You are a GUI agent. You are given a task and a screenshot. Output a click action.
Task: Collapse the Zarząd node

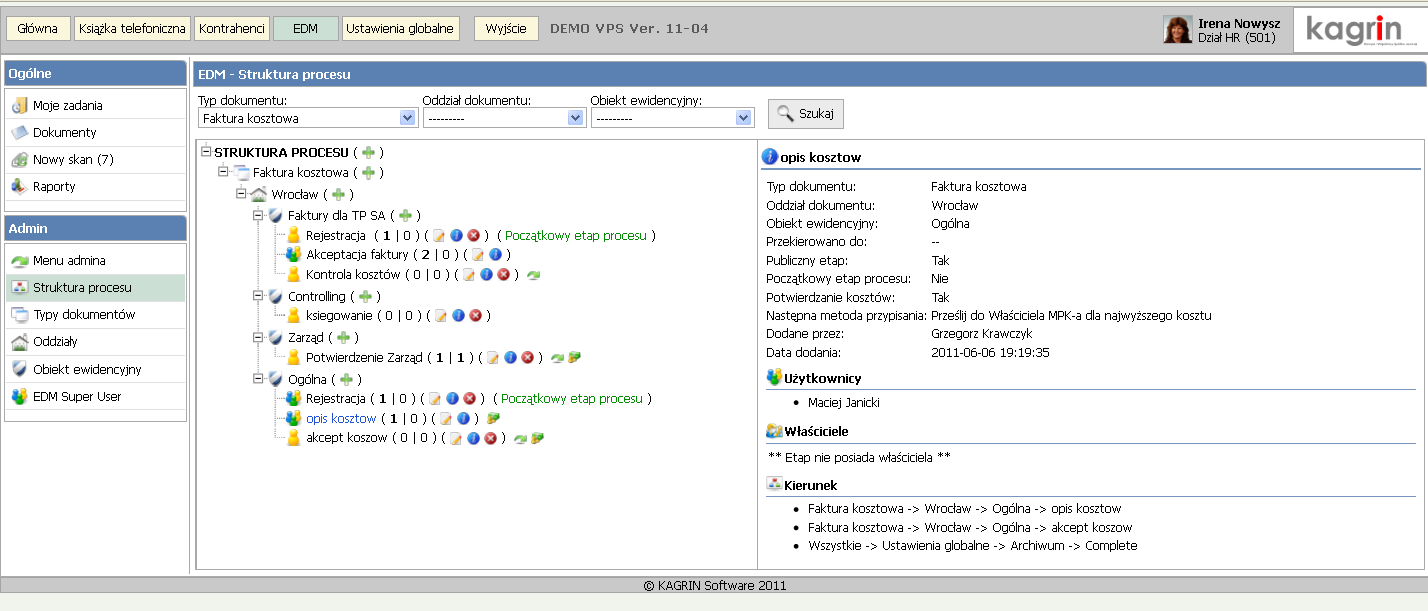pos(259,337)
